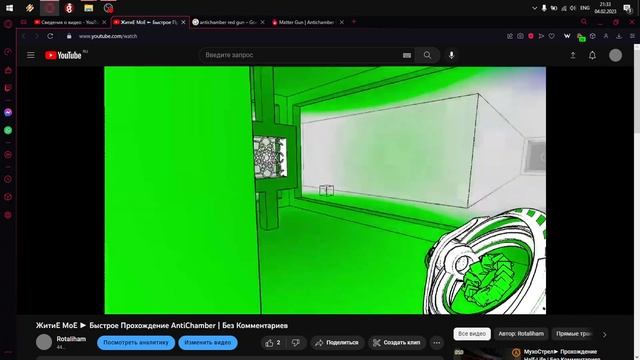
Task: Open WhatsApp in the Opera sidebar
Action: coord(8,130)
